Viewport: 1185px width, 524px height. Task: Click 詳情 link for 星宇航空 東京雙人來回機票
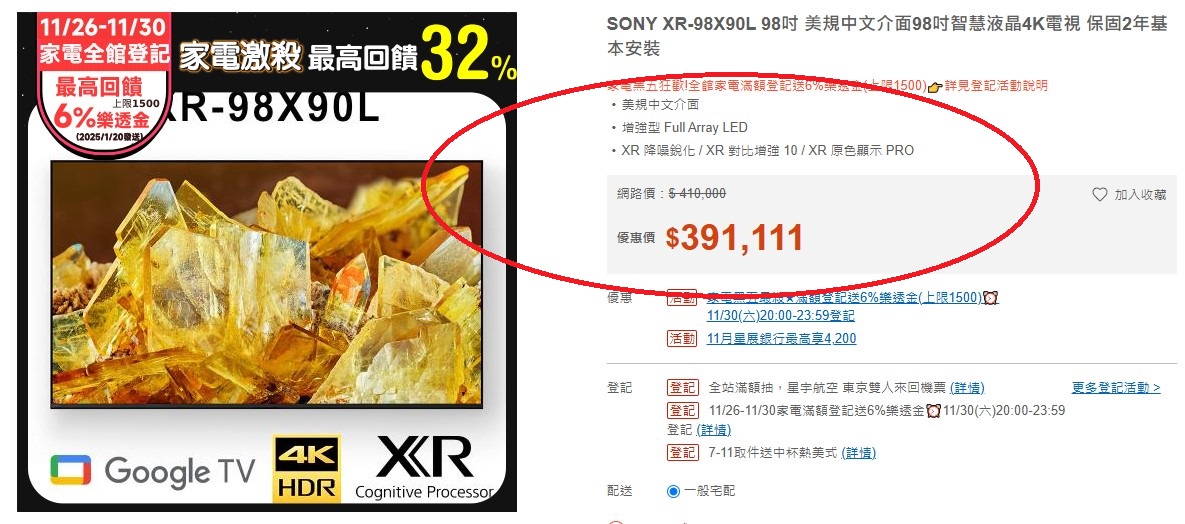(967, 388)
